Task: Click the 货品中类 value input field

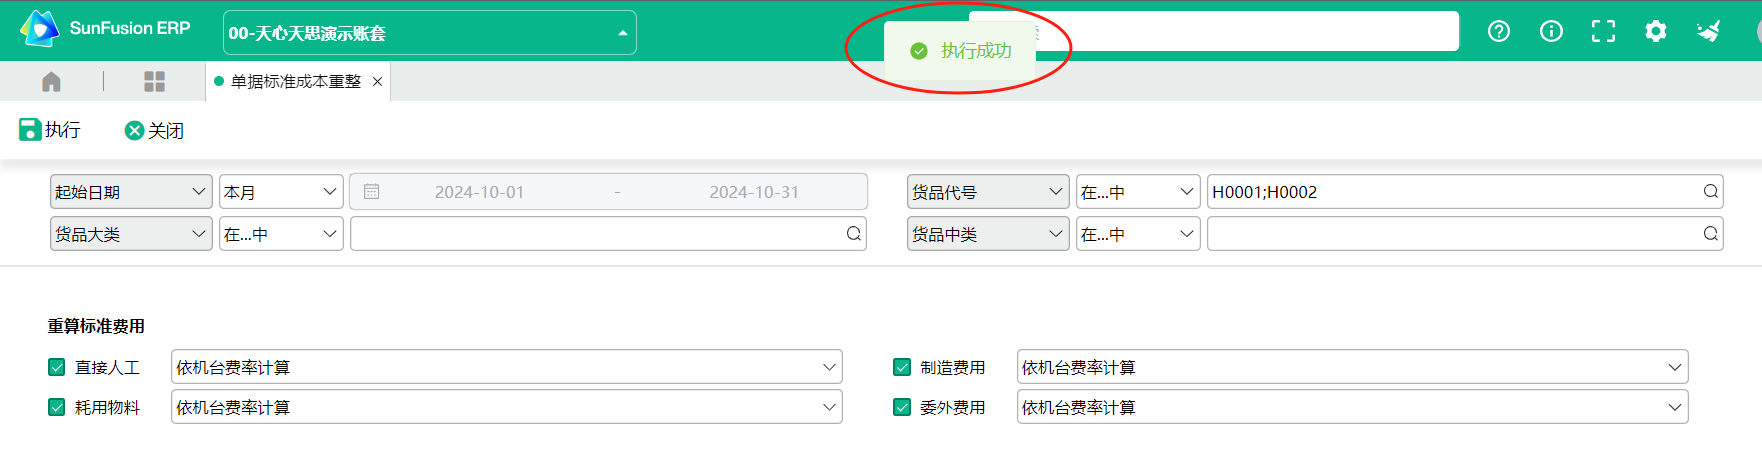Action: coord(1453,234)
